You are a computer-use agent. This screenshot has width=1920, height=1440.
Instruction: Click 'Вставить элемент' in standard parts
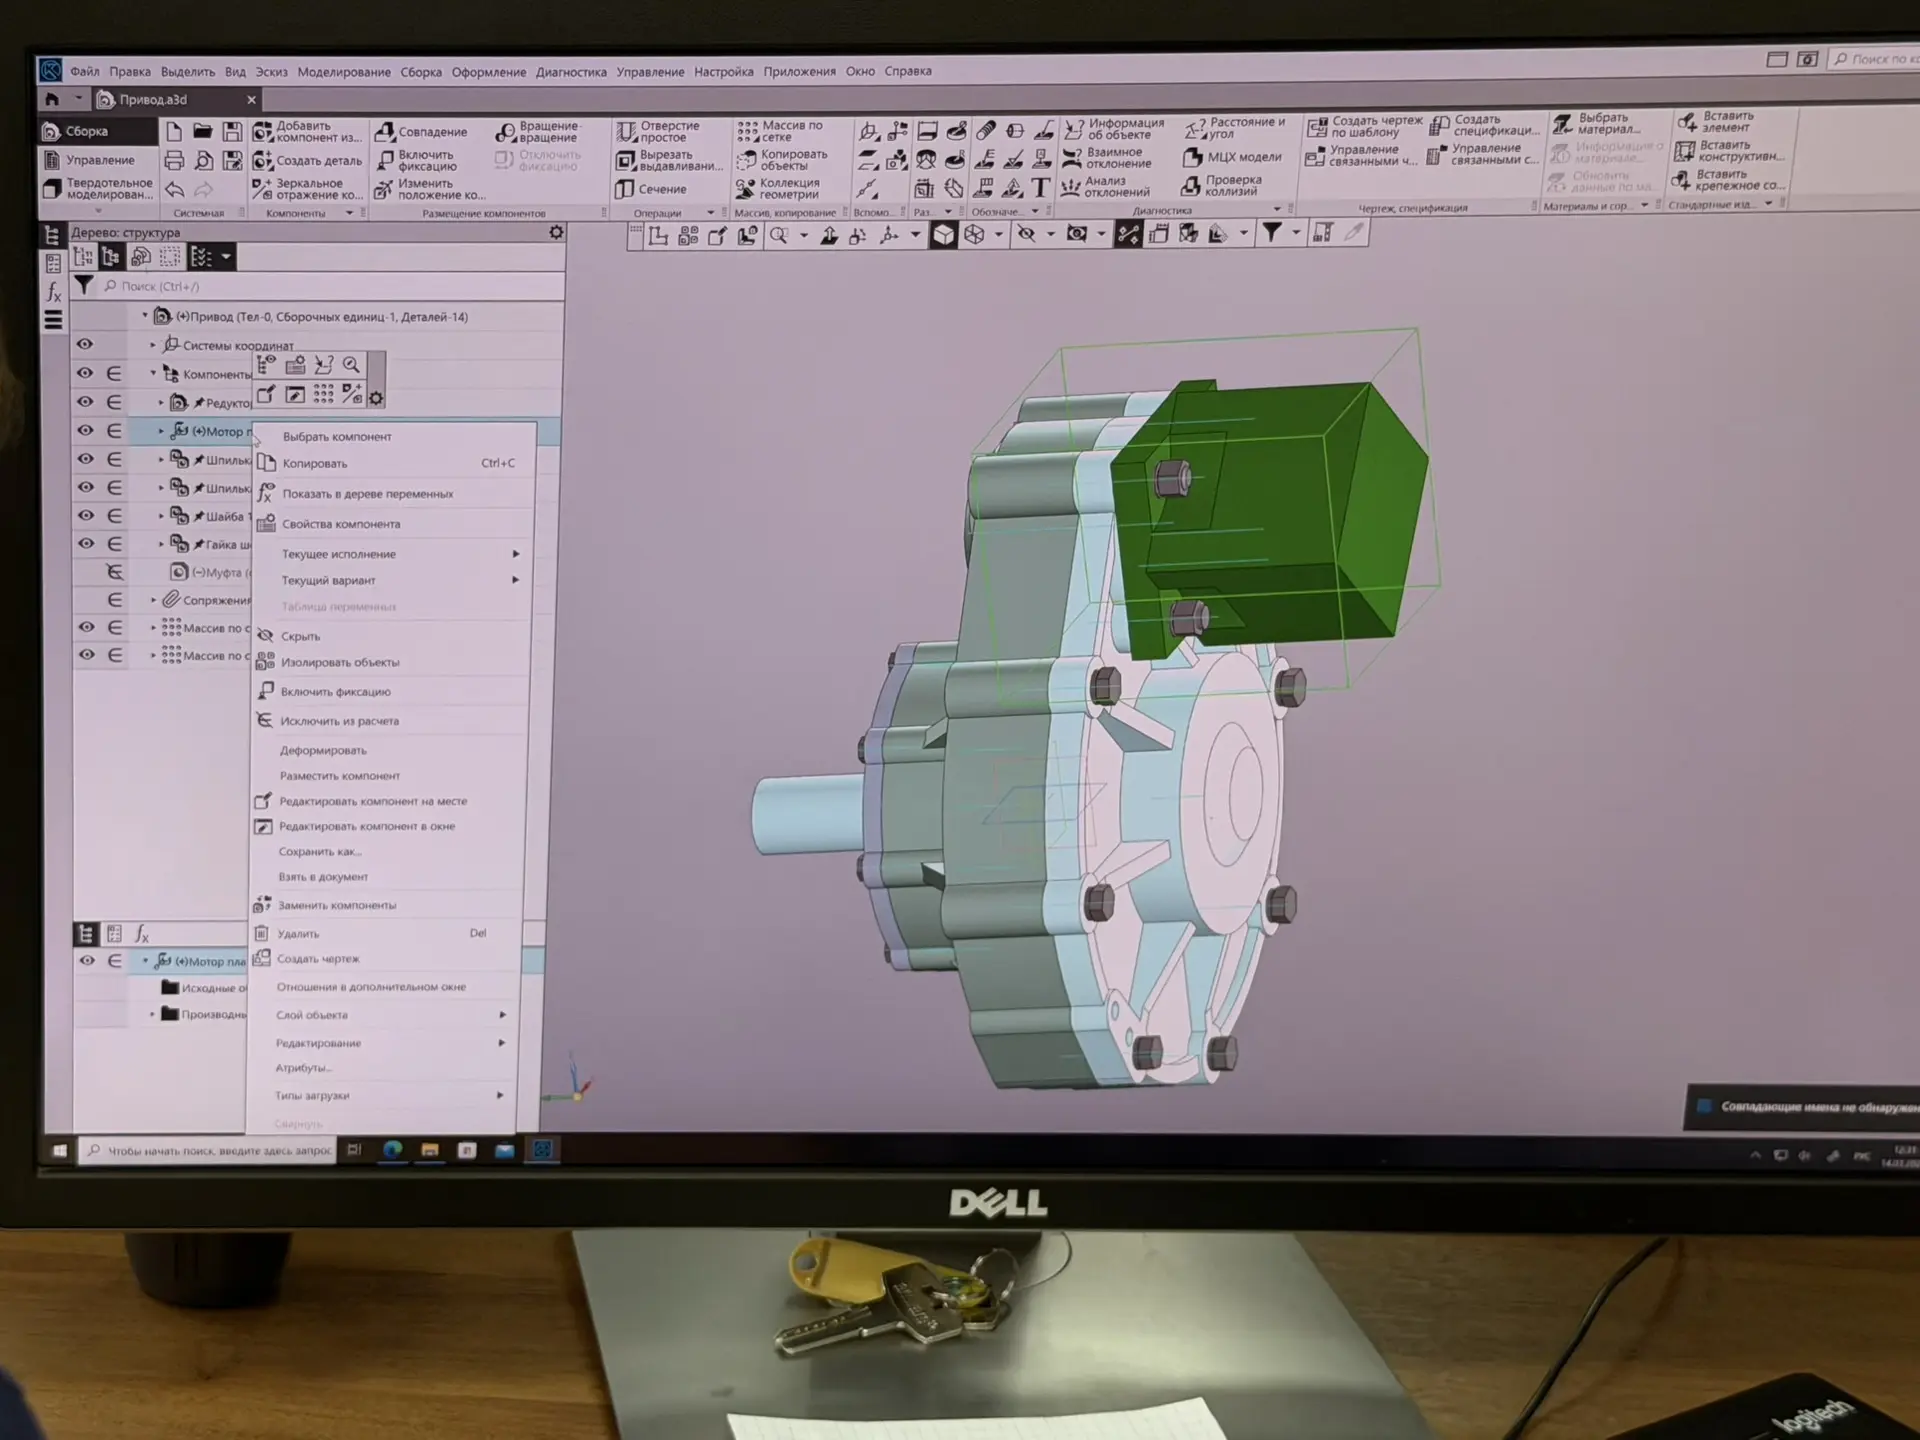click(1714, 121)
